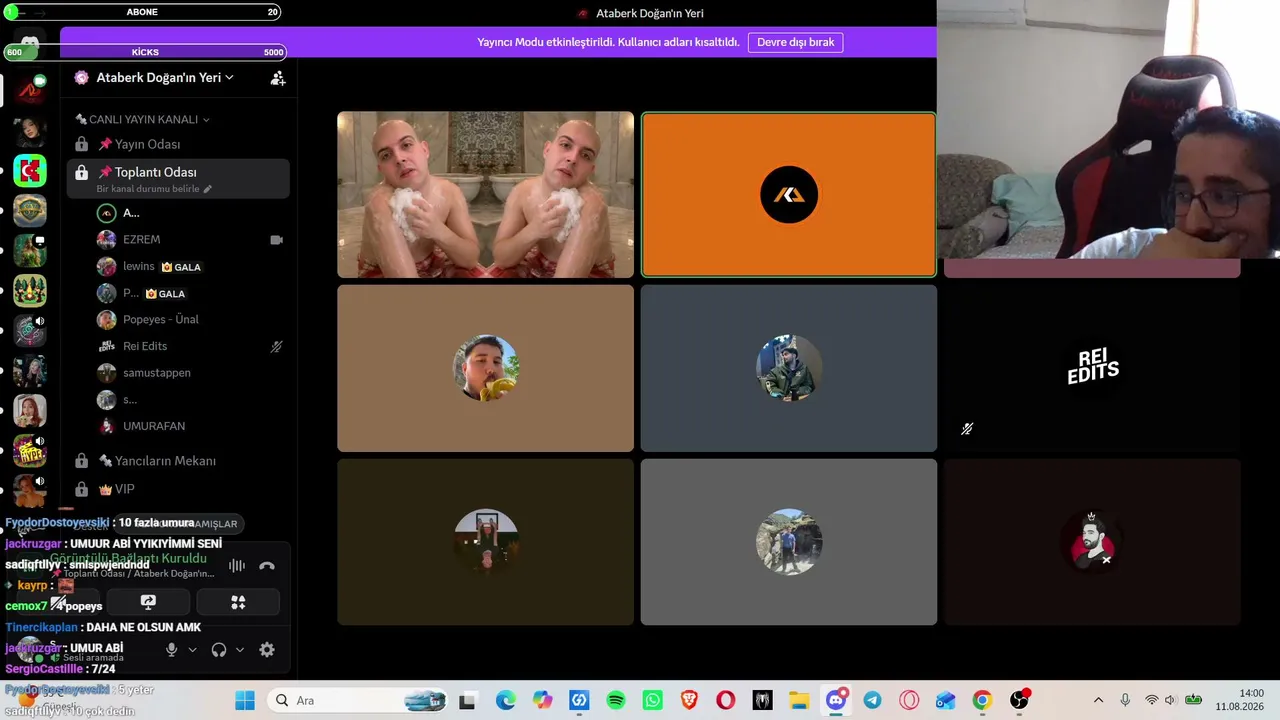Click the taskbar search box 'Ara'
Viewport: 1280px width, 720px height.
click(359, 701)
